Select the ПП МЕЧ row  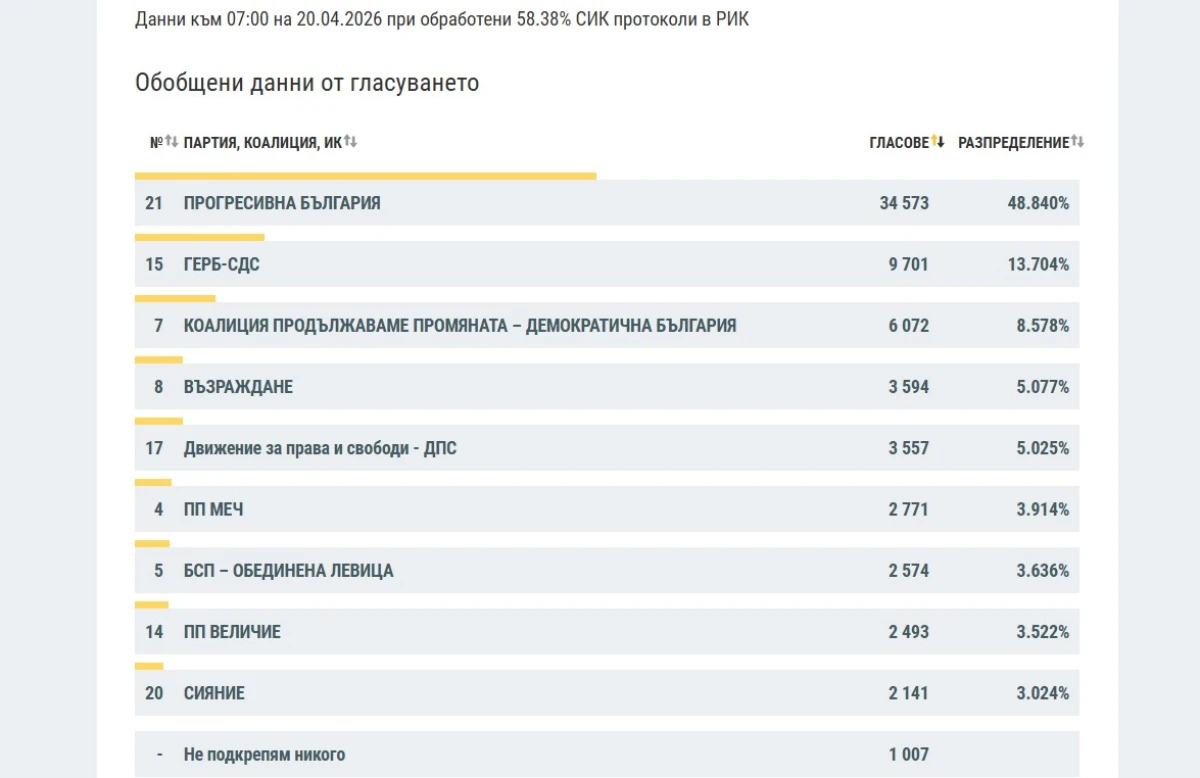click(x=607, y=509)
